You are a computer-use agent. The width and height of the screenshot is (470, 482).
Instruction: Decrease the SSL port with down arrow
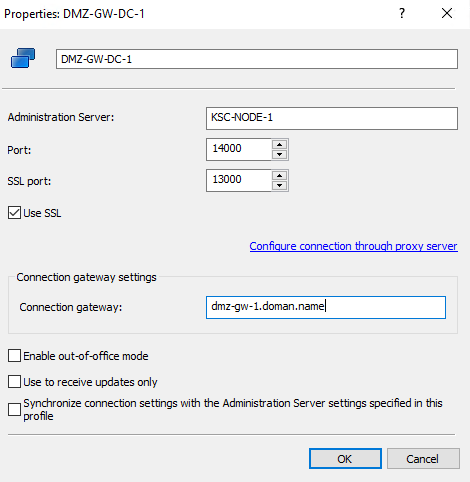pyautogui.click(x=279, y=186)
